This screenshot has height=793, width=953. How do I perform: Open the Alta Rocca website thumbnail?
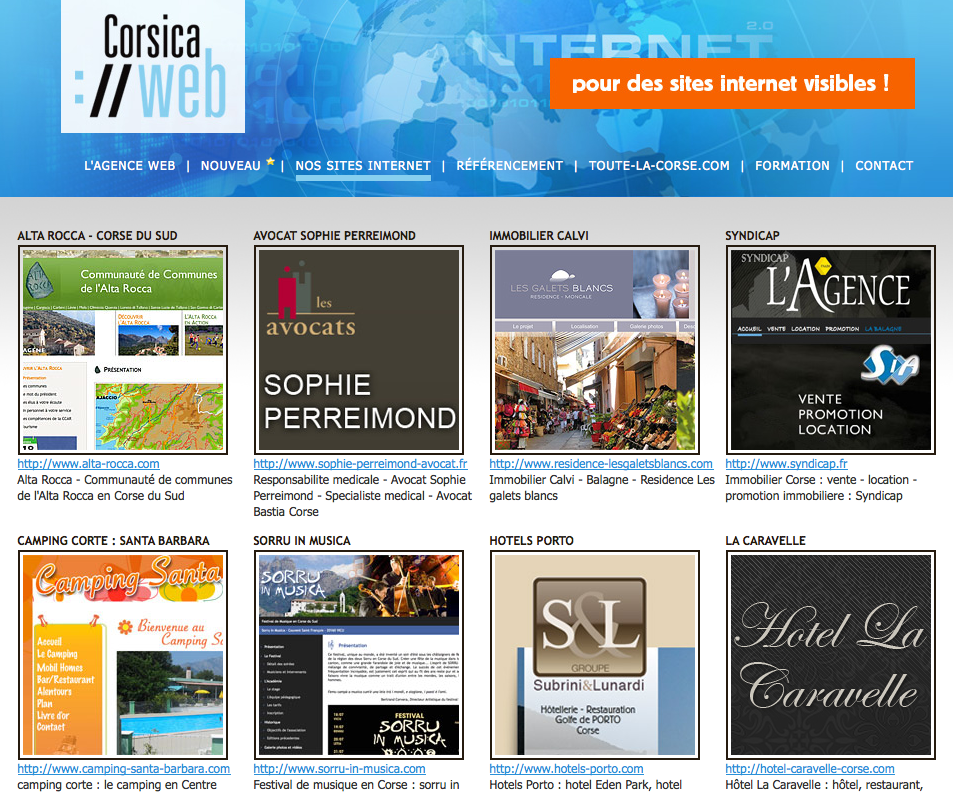(x=122, y=350)
